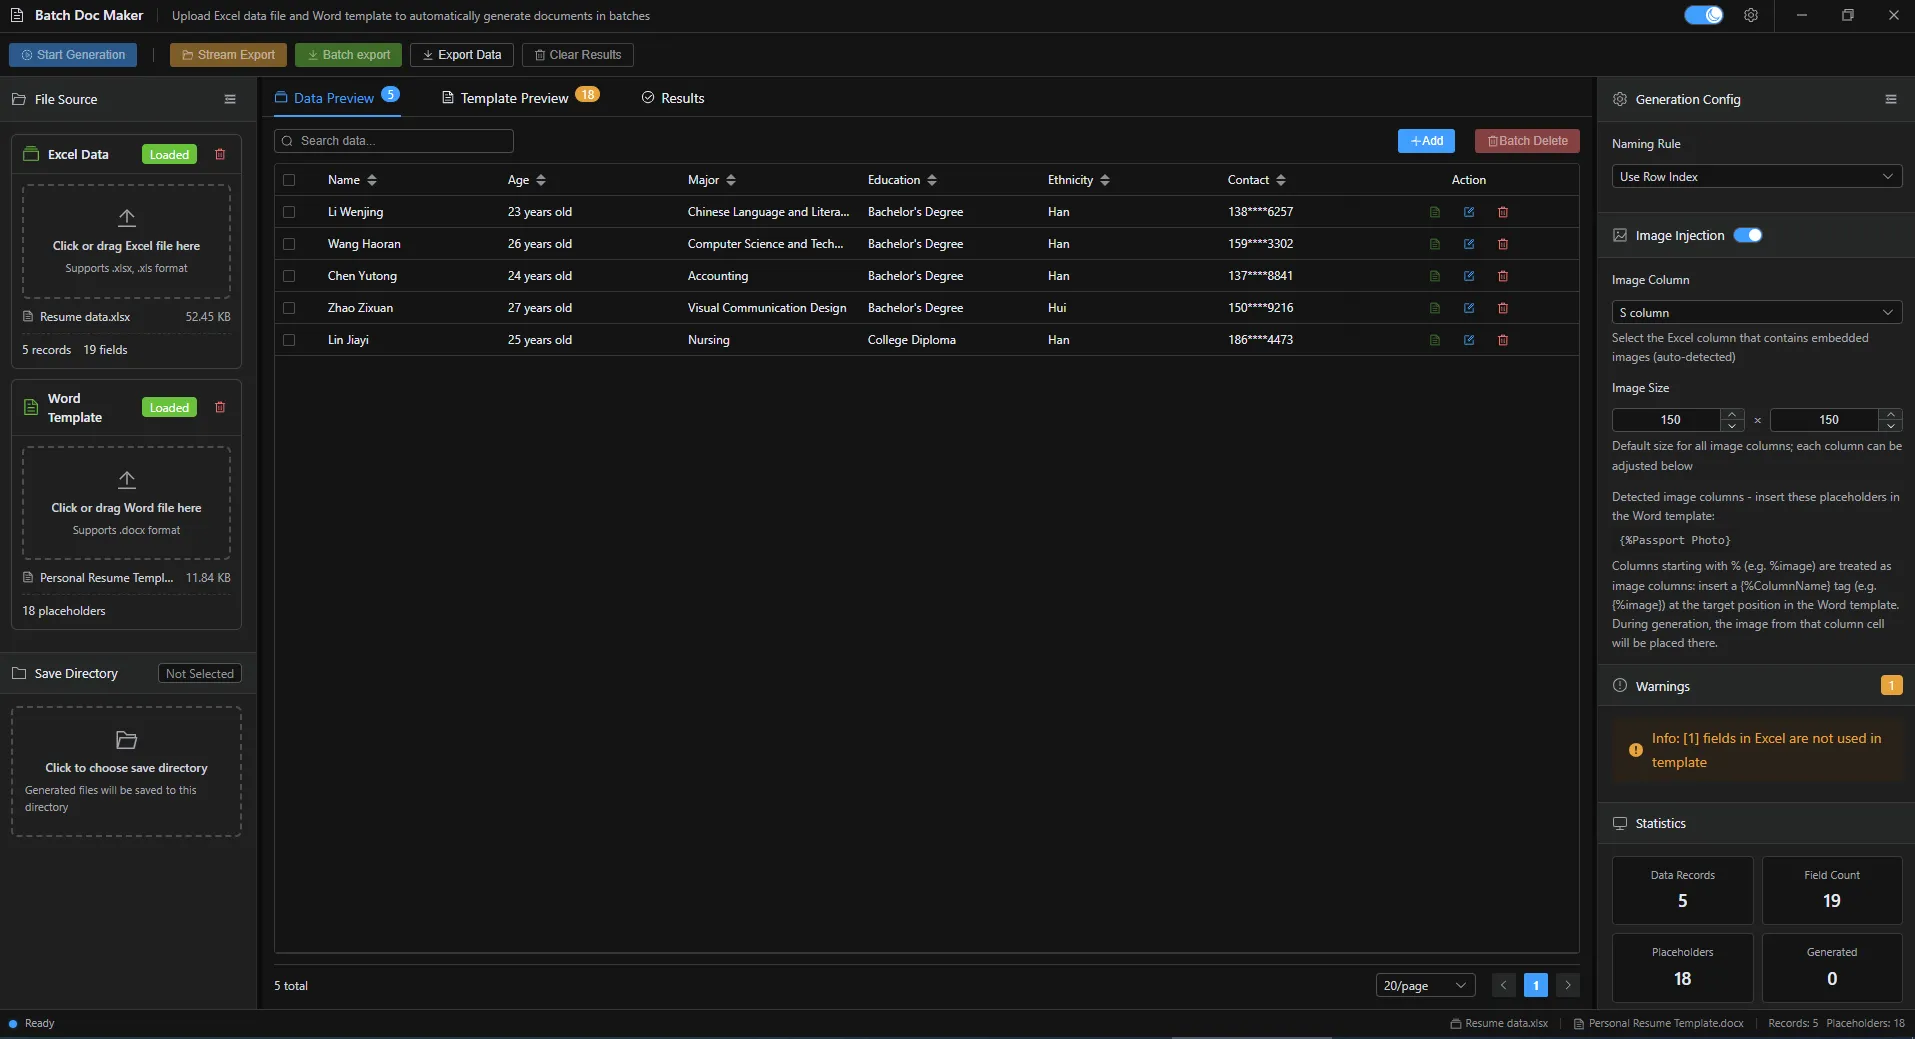Open the 20/page size dropdown
The image size is (1915, 1039).
click(x=1425, y=985)
